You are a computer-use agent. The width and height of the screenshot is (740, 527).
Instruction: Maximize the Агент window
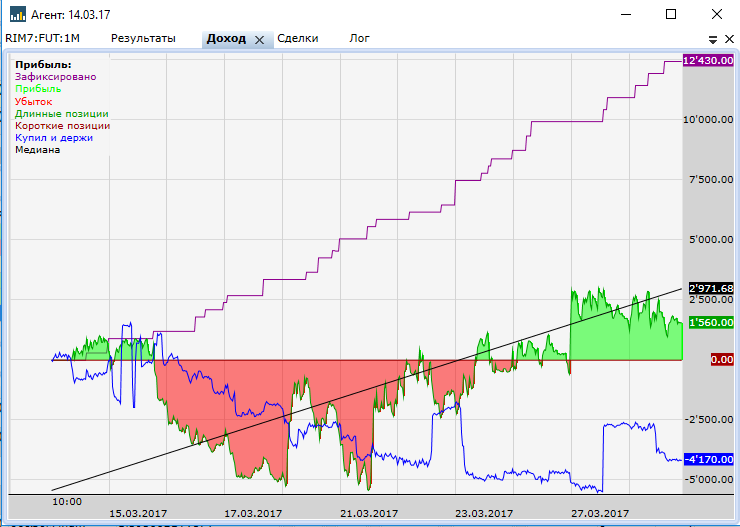(671, 14)
